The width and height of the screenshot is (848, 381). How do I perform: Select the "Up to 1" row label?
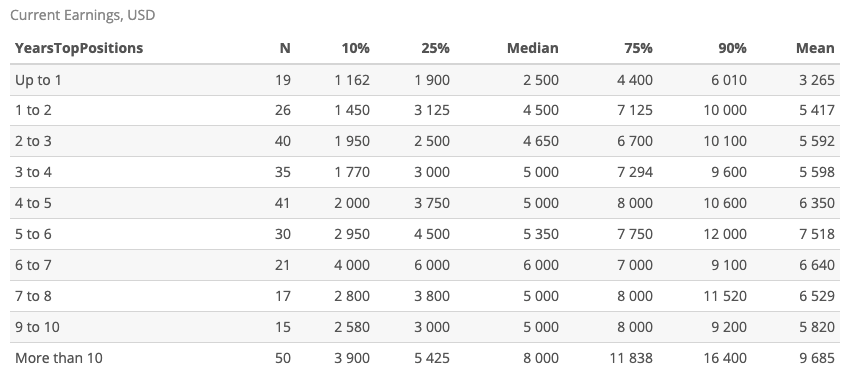[38, 80]
